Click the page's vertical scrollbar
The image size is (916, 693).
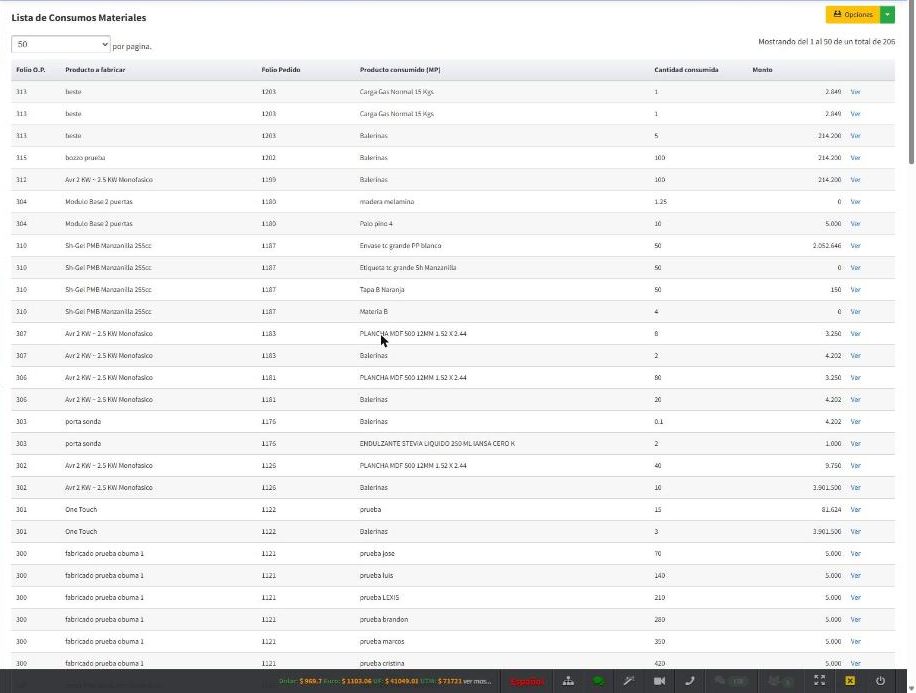tap(911, 82)
